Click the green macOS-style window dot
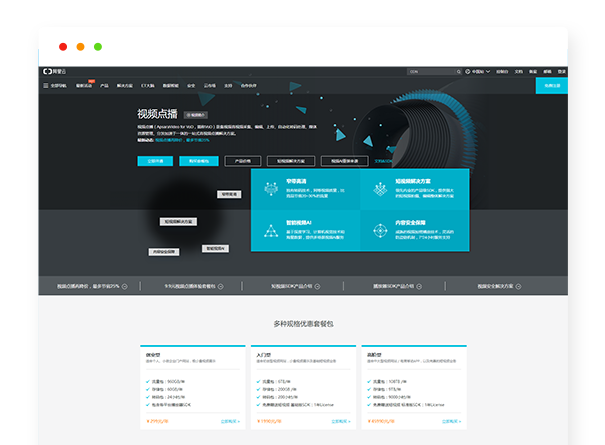 tap(97, 47)
